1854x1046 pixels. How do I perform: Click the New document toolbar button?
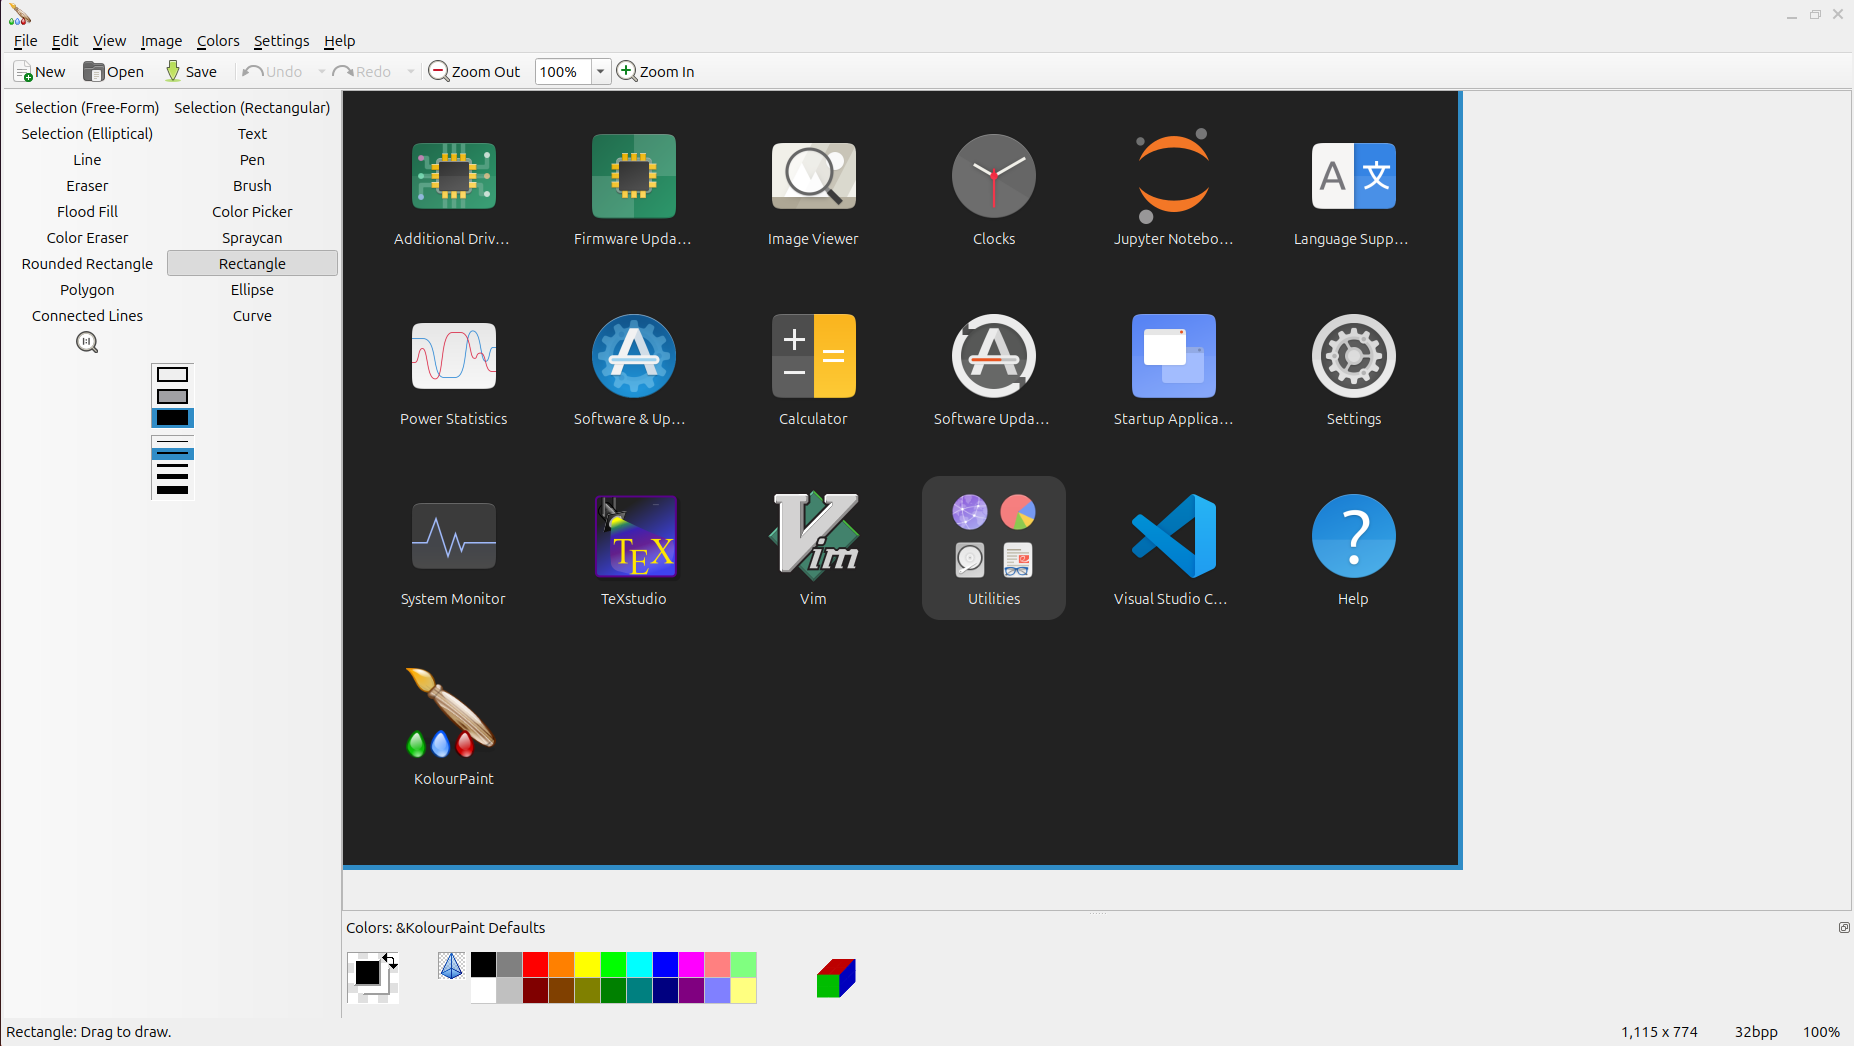point(39,72)
